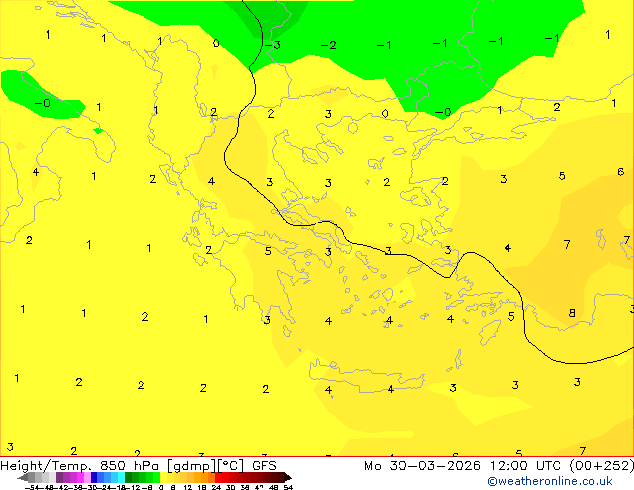Click the weatheronline.co.uk copyright link

(550, 481)
